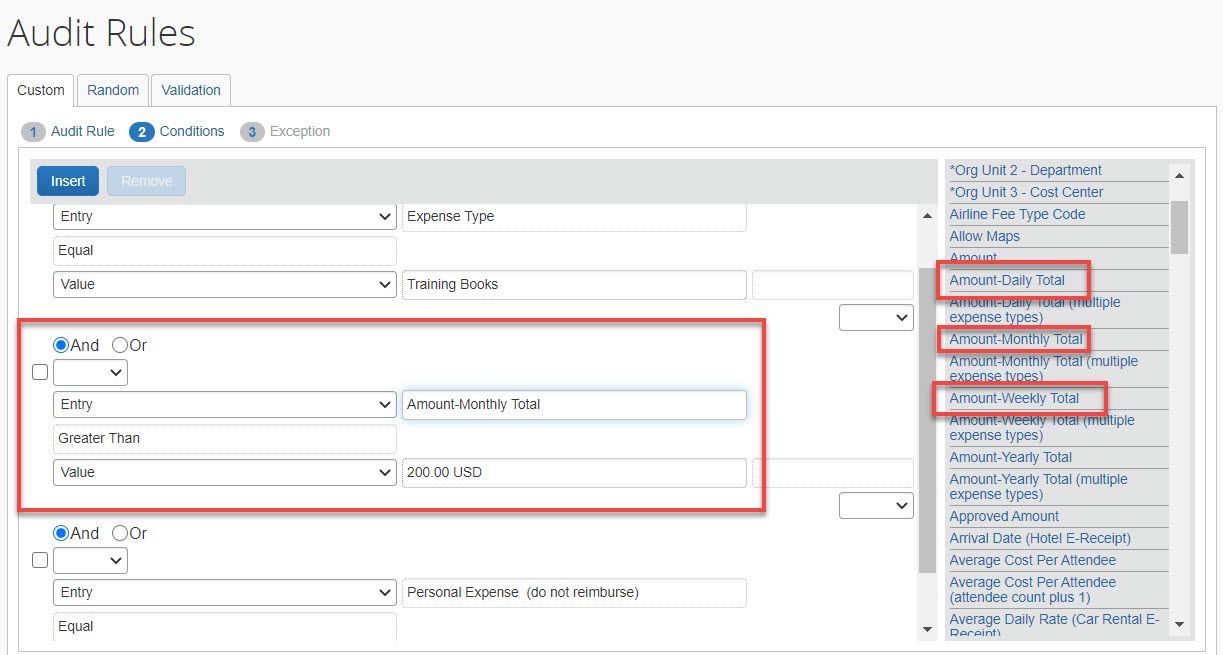Tick the checkbox beside Amount-Monthly Total condition
The height and width of the screenshot is (655, 1223).
tap(40, 372)
